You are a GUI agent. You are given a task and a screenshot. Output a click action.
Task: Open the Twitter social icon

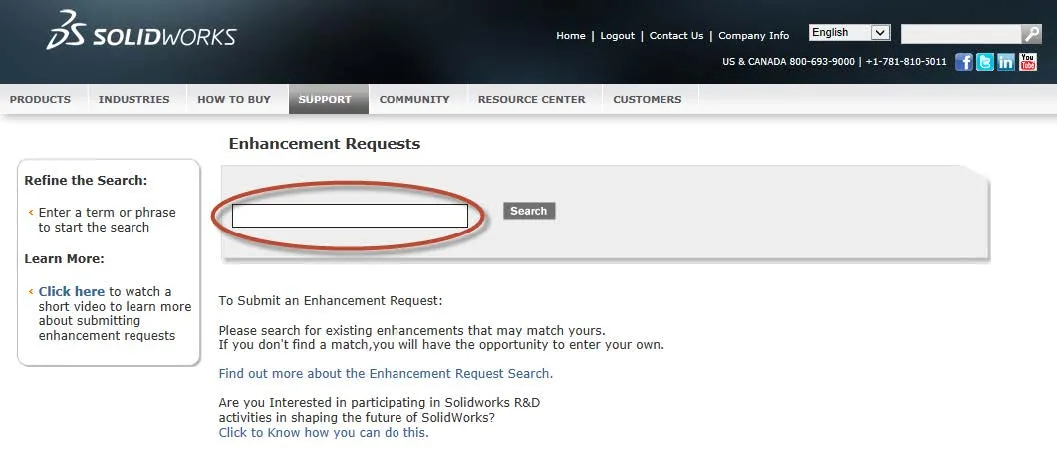(x=985, y=62)
